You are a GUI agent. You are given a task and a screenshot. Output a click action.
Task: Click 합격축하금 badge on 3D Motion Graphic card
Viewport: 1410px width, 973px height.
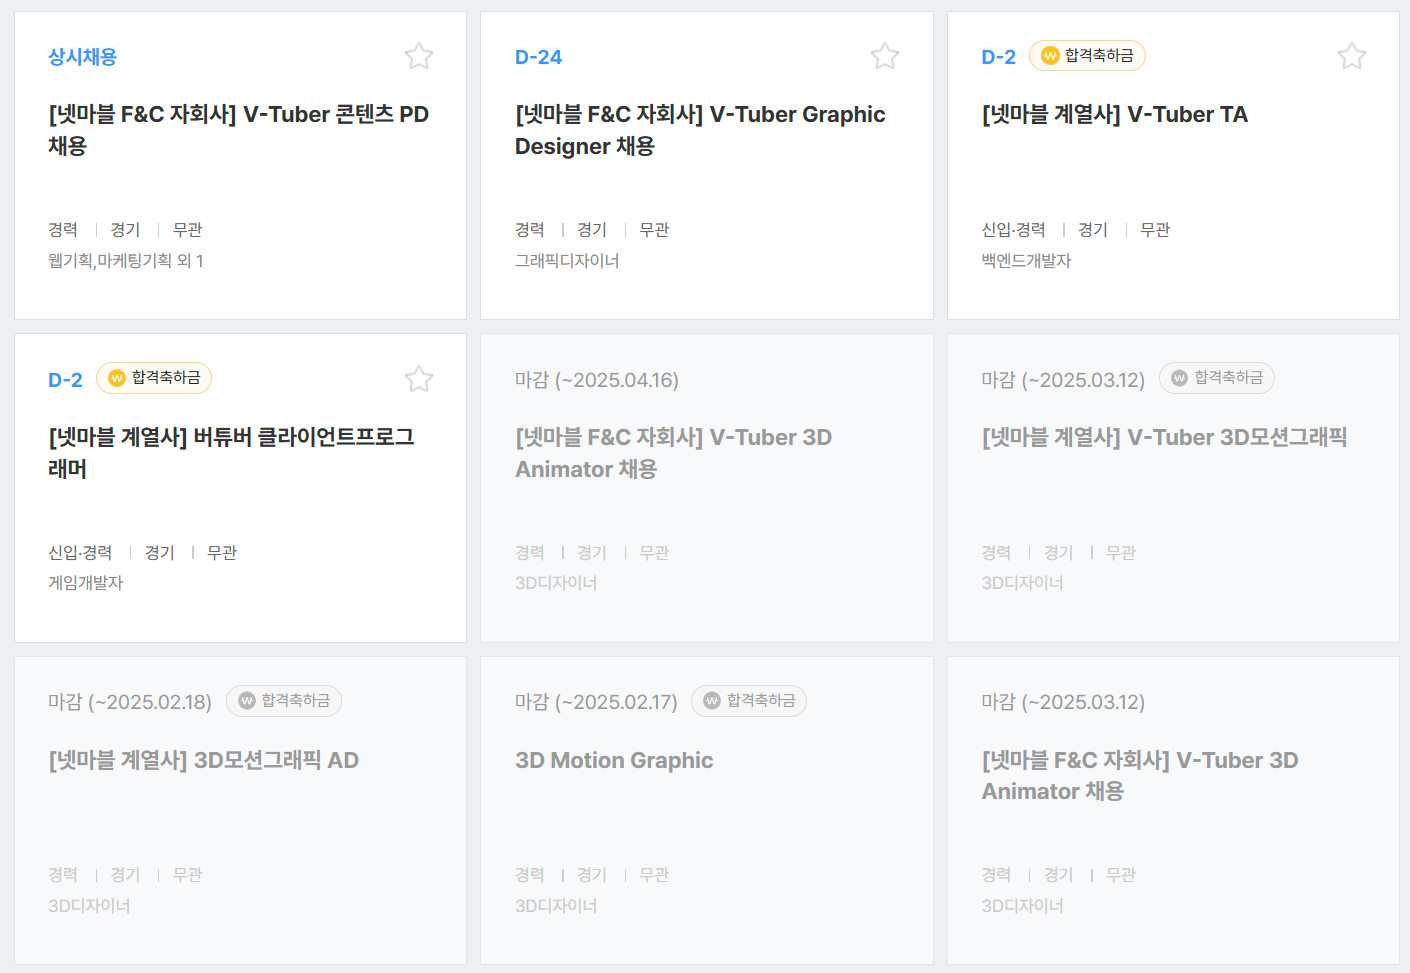(x=749, y=701)
